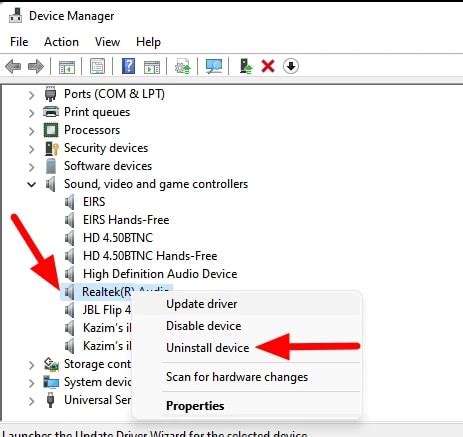This screenshot has height=437, width=463.
Task: Select the Security devices category label
Action: tap(106, 148)
